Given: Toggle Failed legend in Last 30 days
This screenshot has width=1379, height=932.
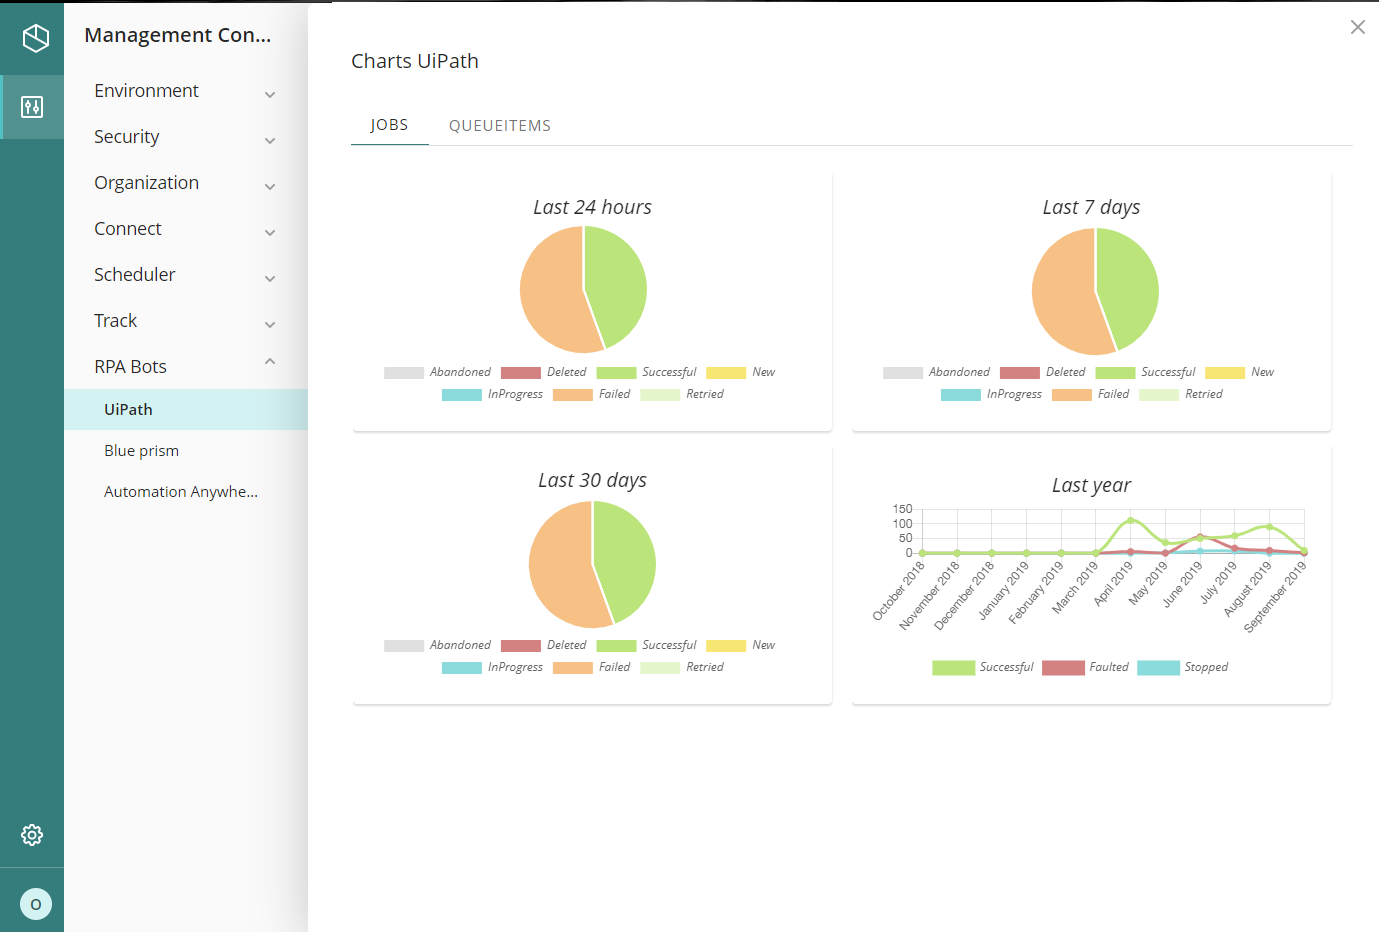Looking at the screenshot, I should [591, 667].
